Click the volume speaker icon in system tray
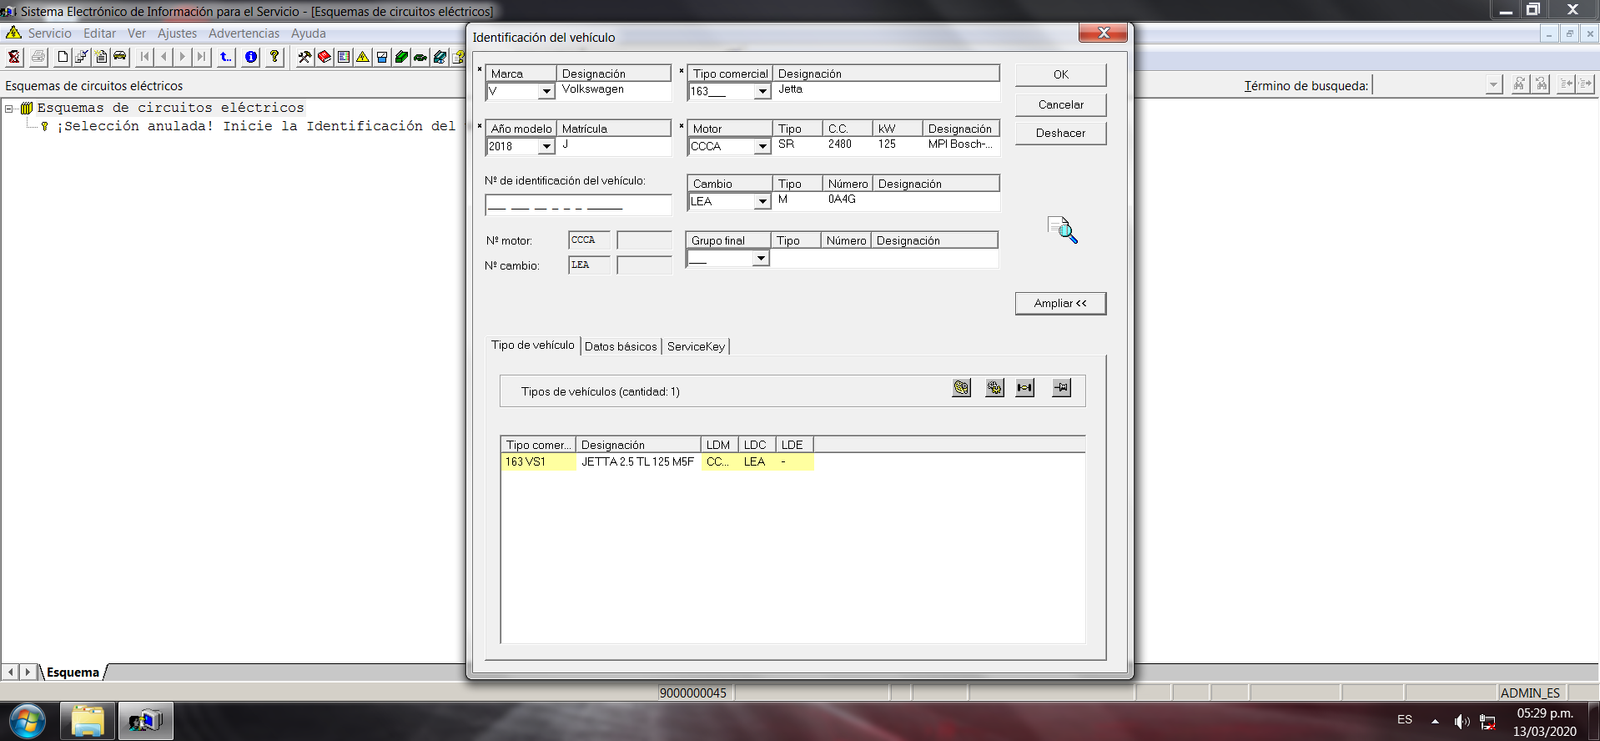The width and height of the screenshot is (1600, 741). pyautogui.click(x=1461, y=721)
